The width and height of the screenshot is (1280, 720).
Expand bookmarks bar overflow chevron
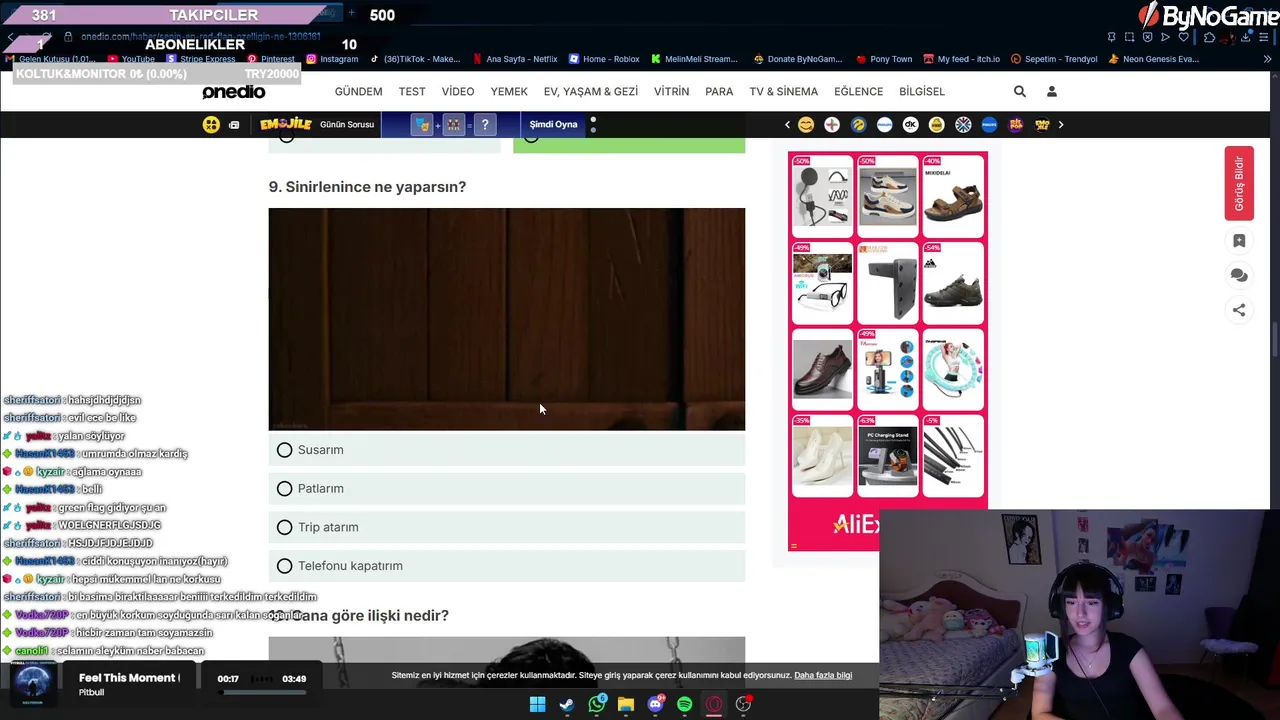click(1266, 59)
